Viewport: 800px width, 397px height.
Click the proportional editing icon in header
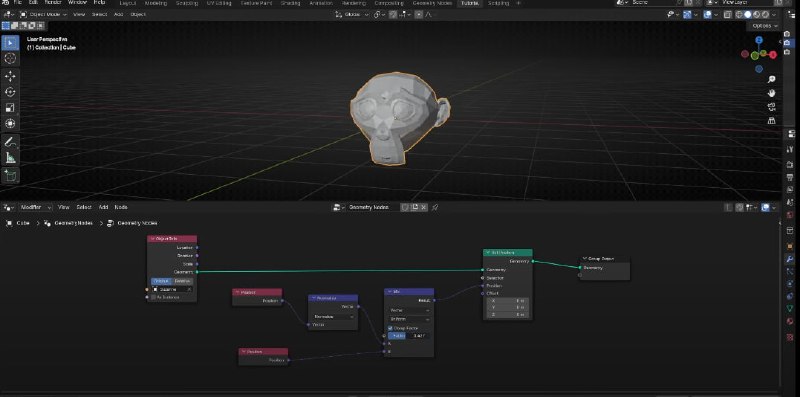(x=419, y=14)
